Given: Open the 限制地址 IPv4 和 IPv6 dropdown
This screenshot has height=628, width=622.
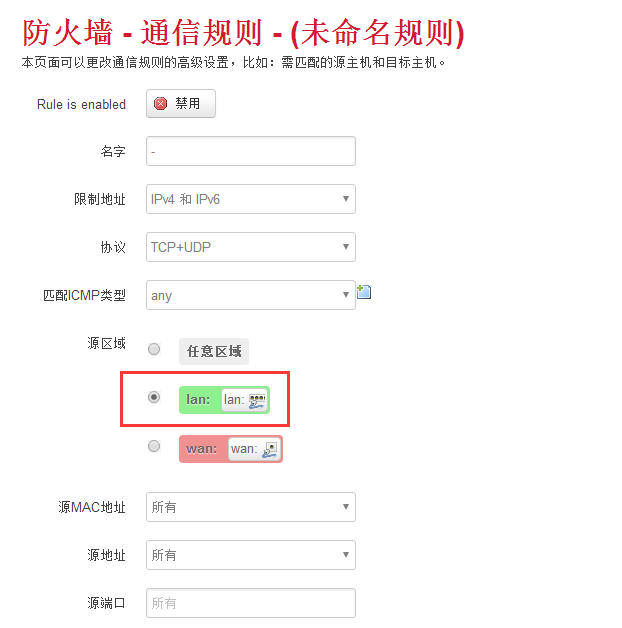Looking at the screenshot, I should pos(250,199).
